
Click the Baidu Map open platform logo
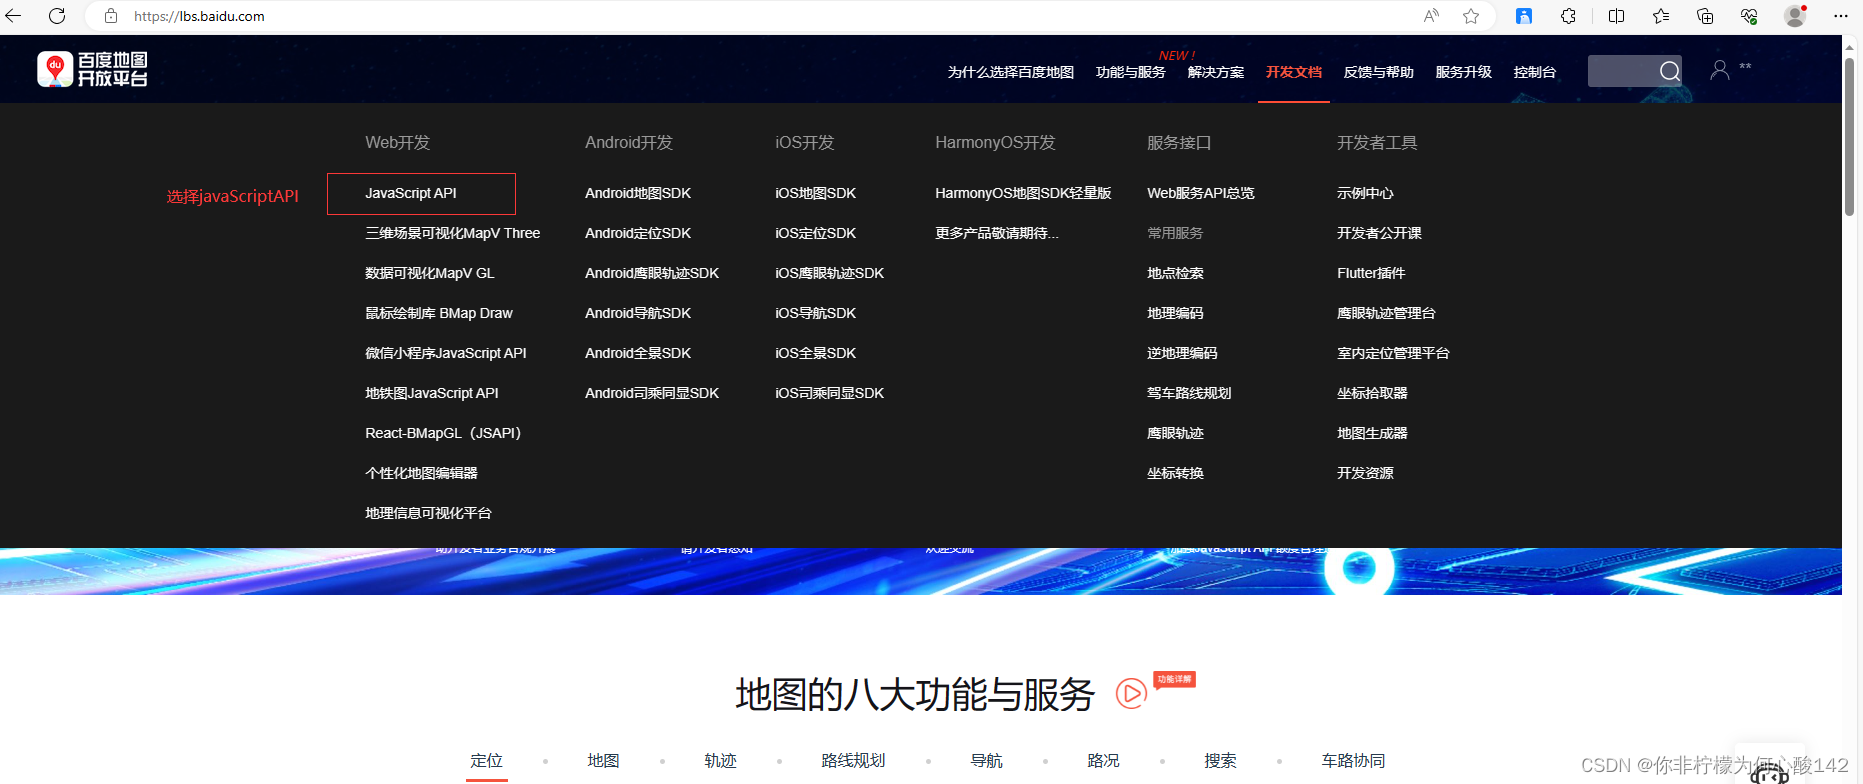click(92, 70)
